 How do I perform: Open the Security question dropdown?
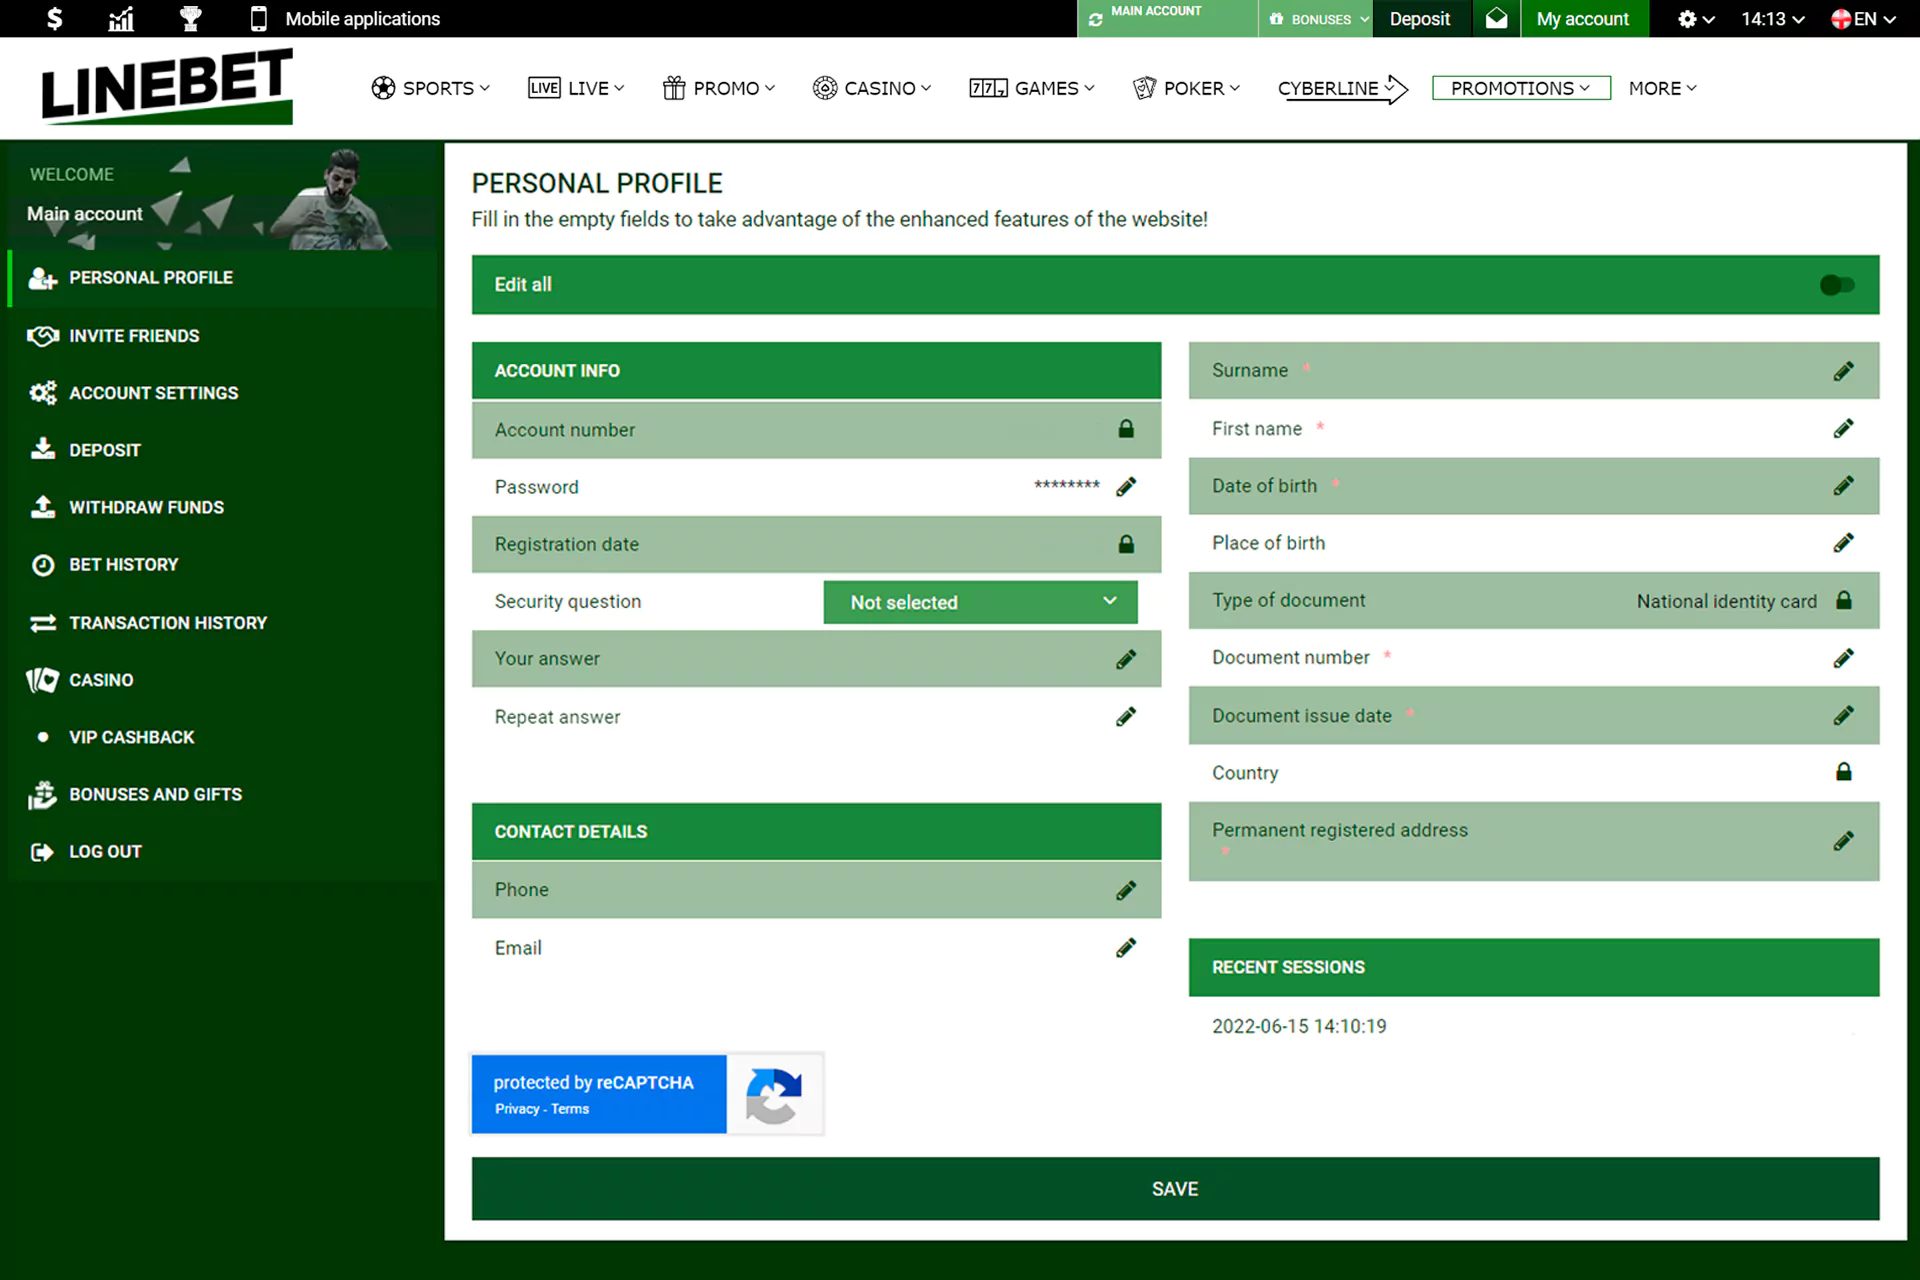click(980, 602)
